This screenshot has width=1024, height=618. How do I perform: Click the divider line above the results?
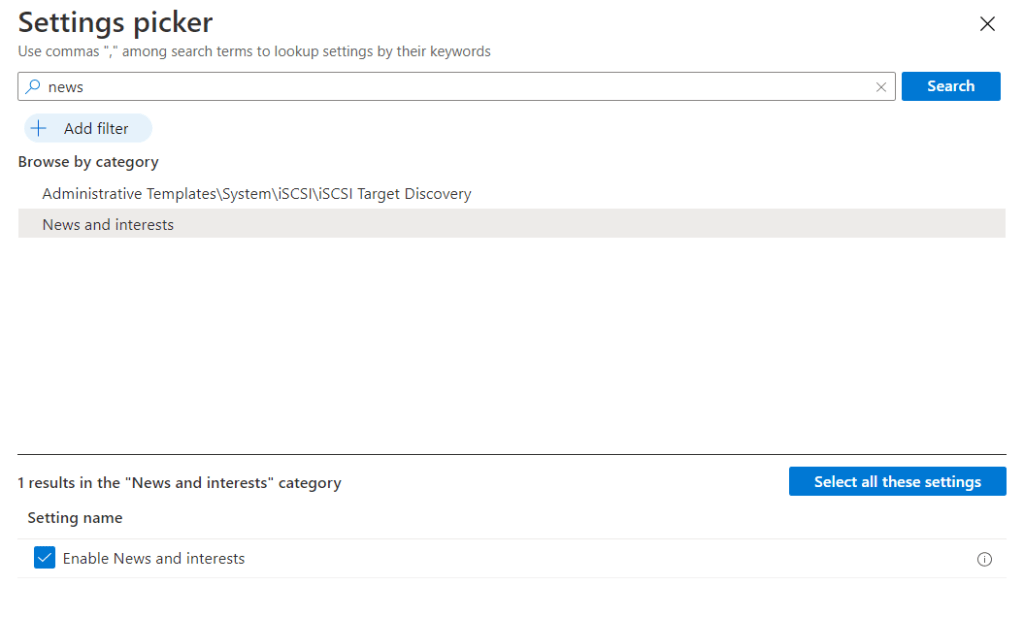[x=511, y=455]
